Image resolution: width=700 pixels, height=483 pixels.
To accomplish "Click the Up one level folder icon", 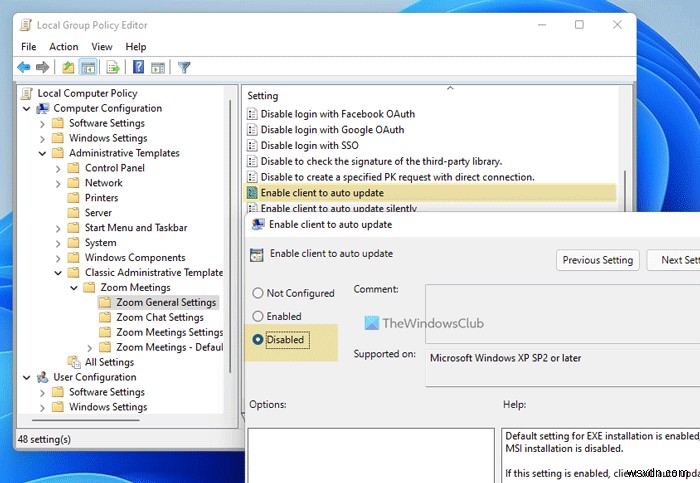I will [68, 67].
